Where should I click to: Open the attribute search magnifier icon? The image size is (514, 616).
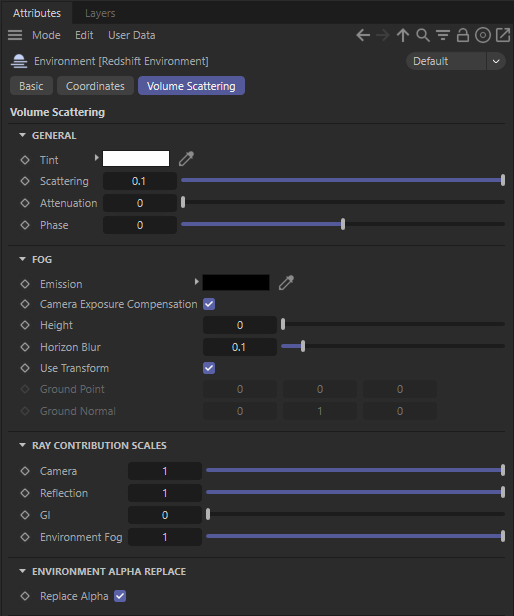pos(423,35)
